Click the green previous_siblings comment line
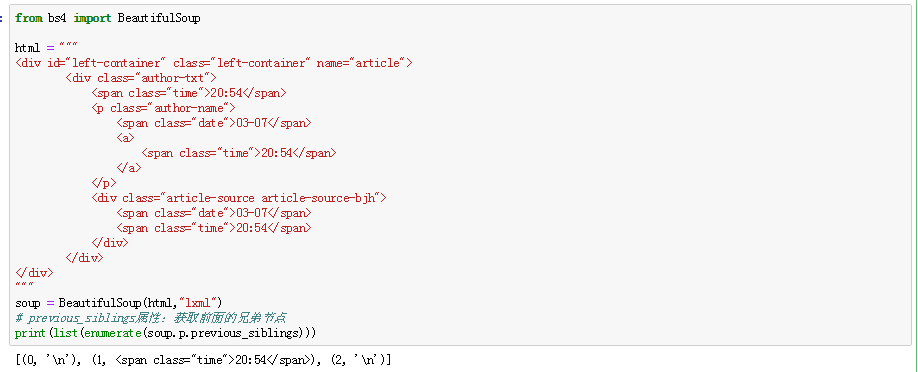This screenshot has width=918, height=372. point(150,318)
